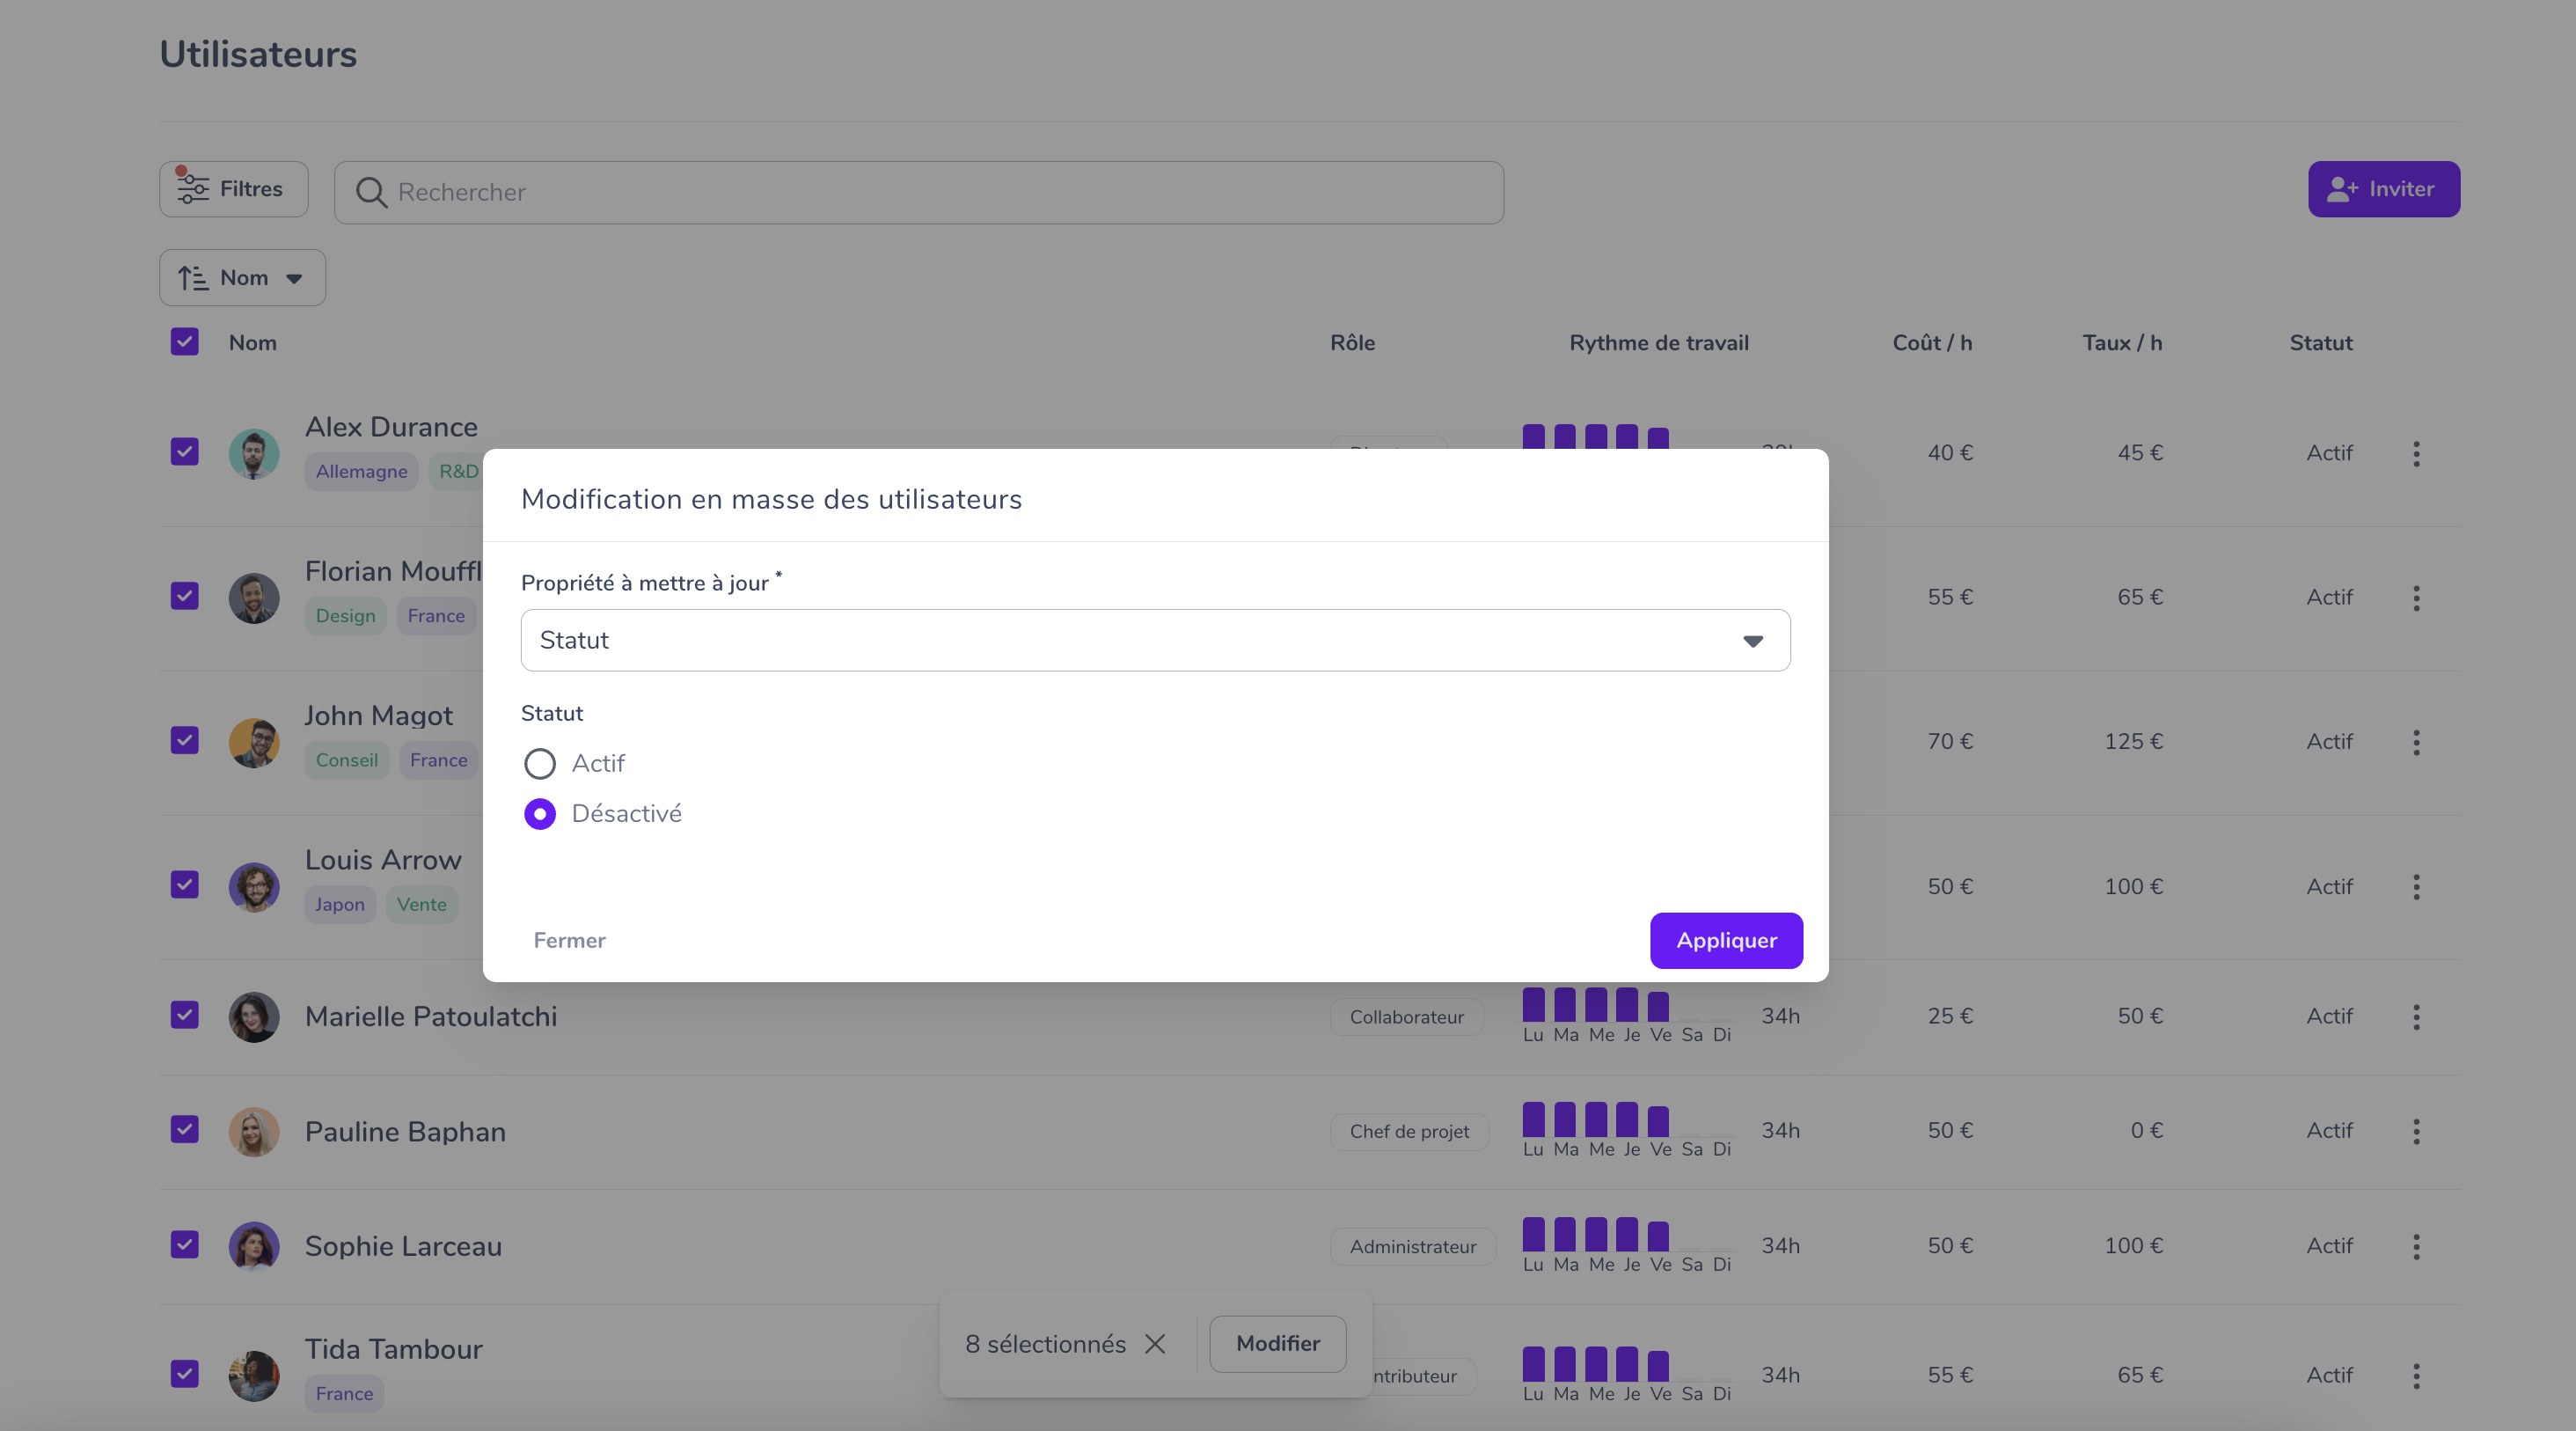
Task: Click the 125 € rate for John Magot
Action: [2133, 741]
